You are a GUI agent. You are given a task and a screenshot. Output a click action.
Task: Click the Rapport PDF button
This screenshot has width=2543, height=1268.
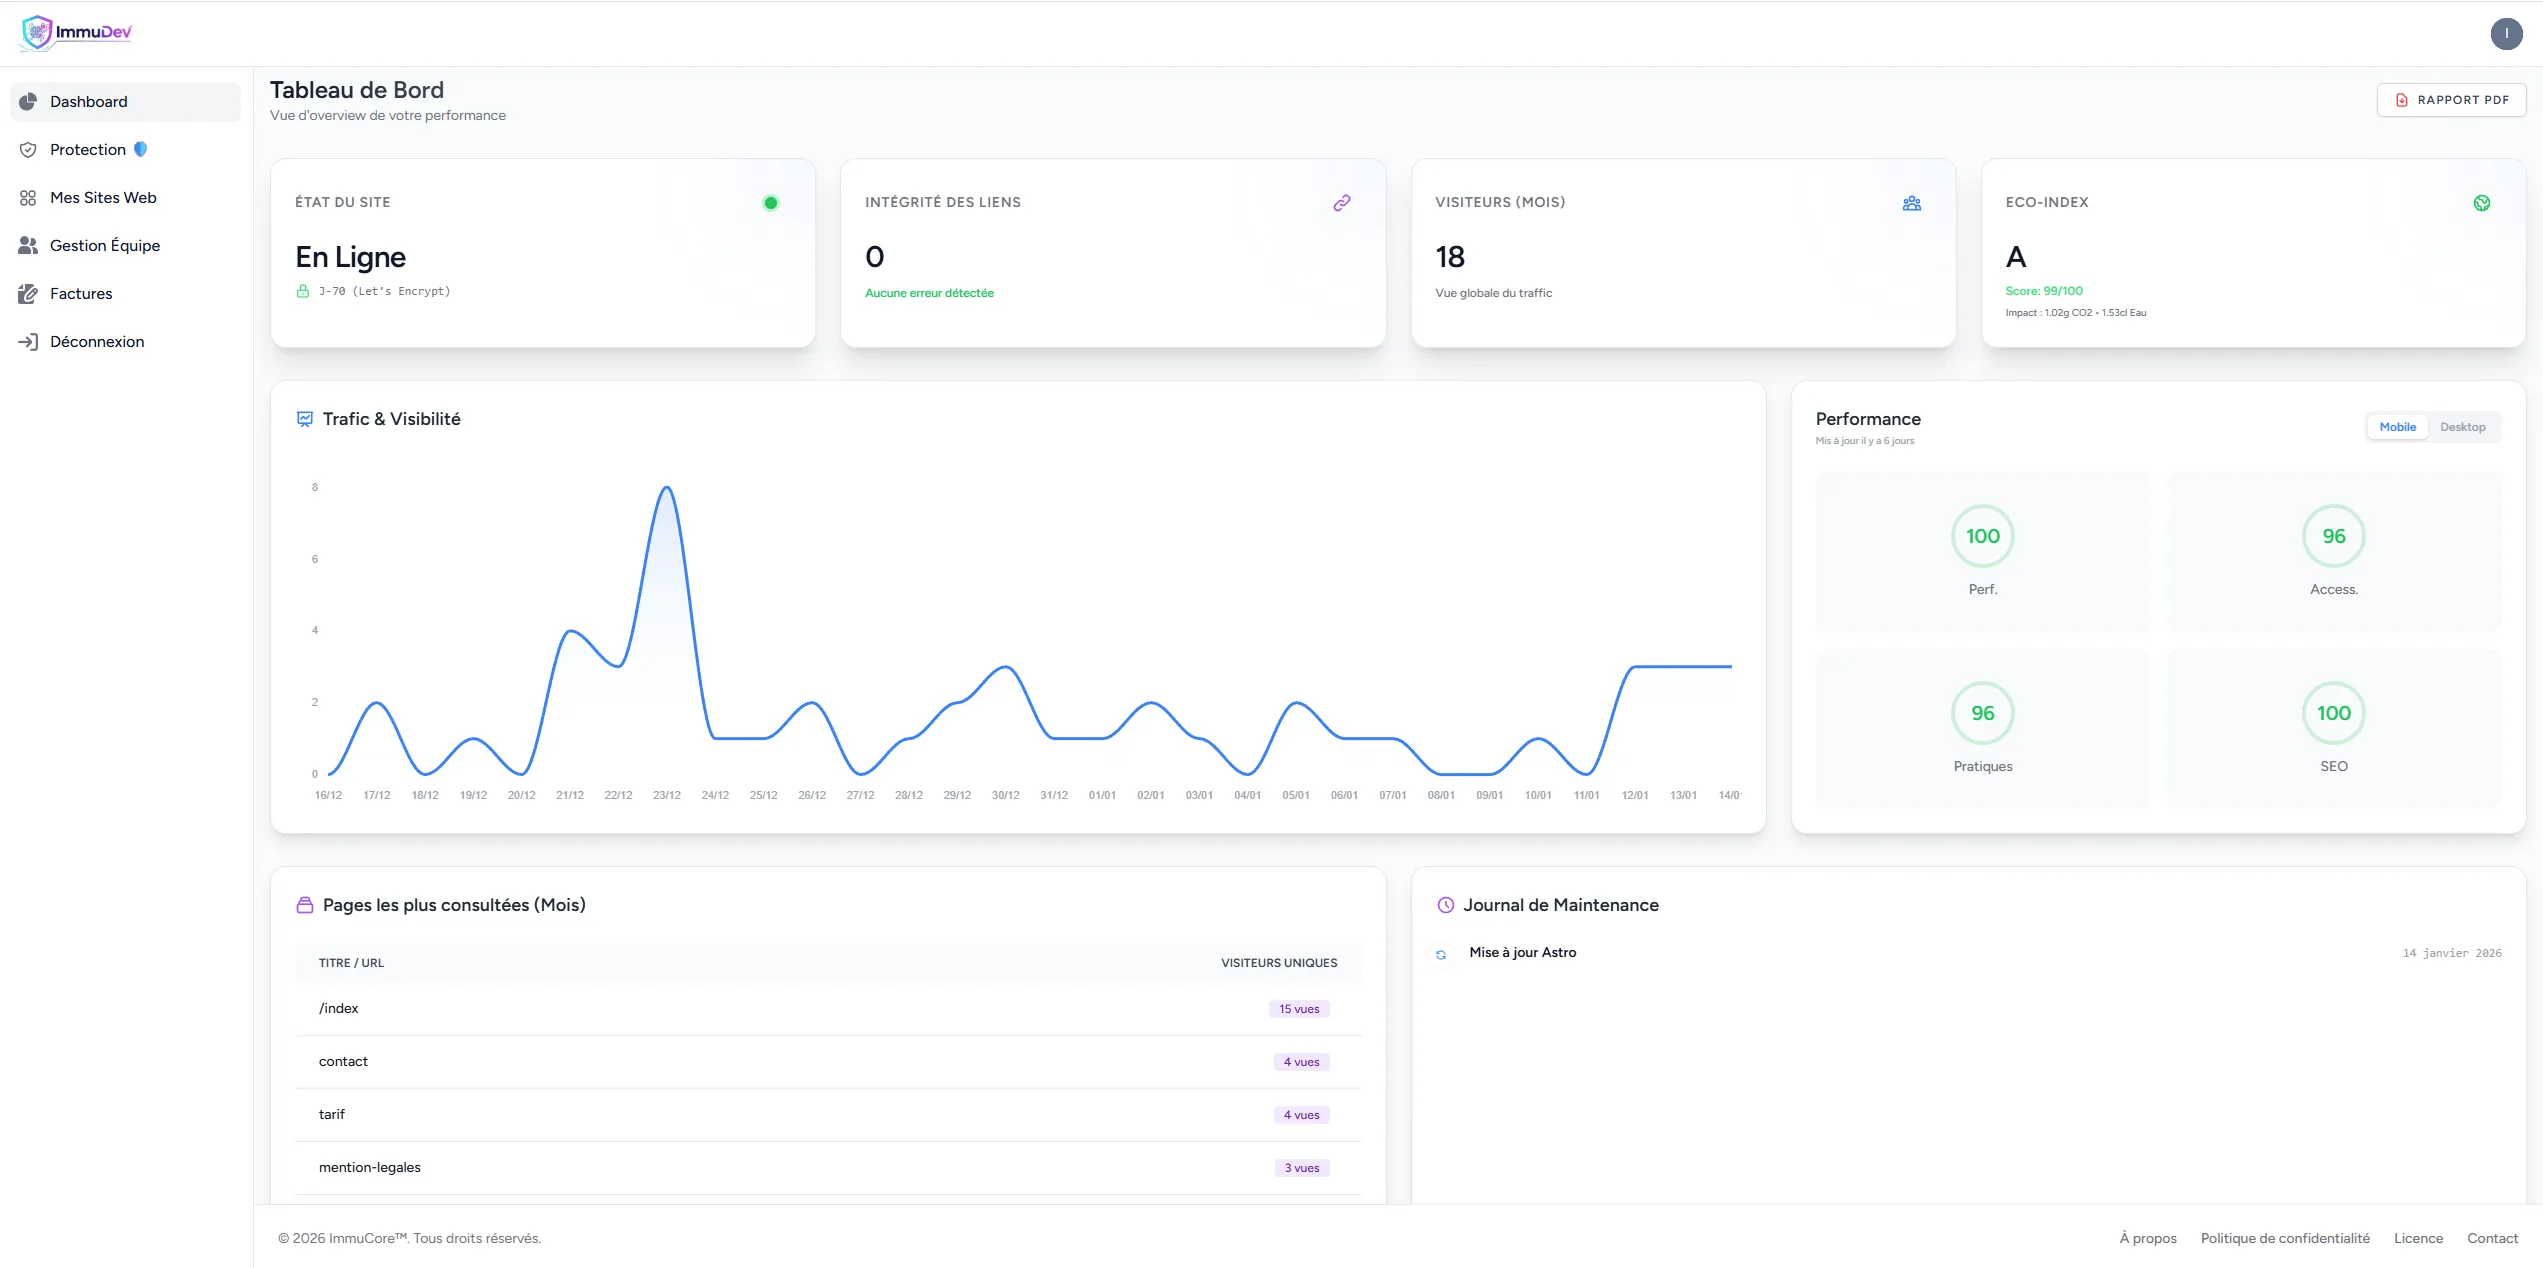(x=2451, y=99)
